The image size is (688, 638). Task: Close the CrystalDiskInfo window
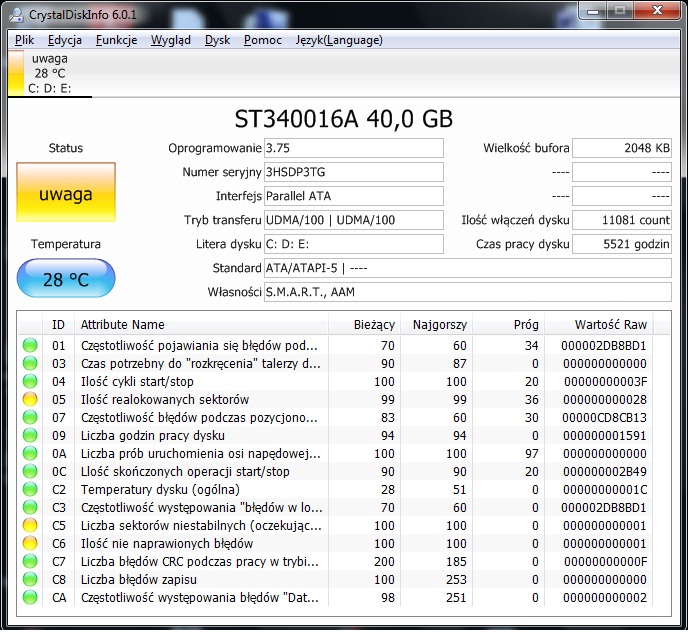(x=657, y=11)
